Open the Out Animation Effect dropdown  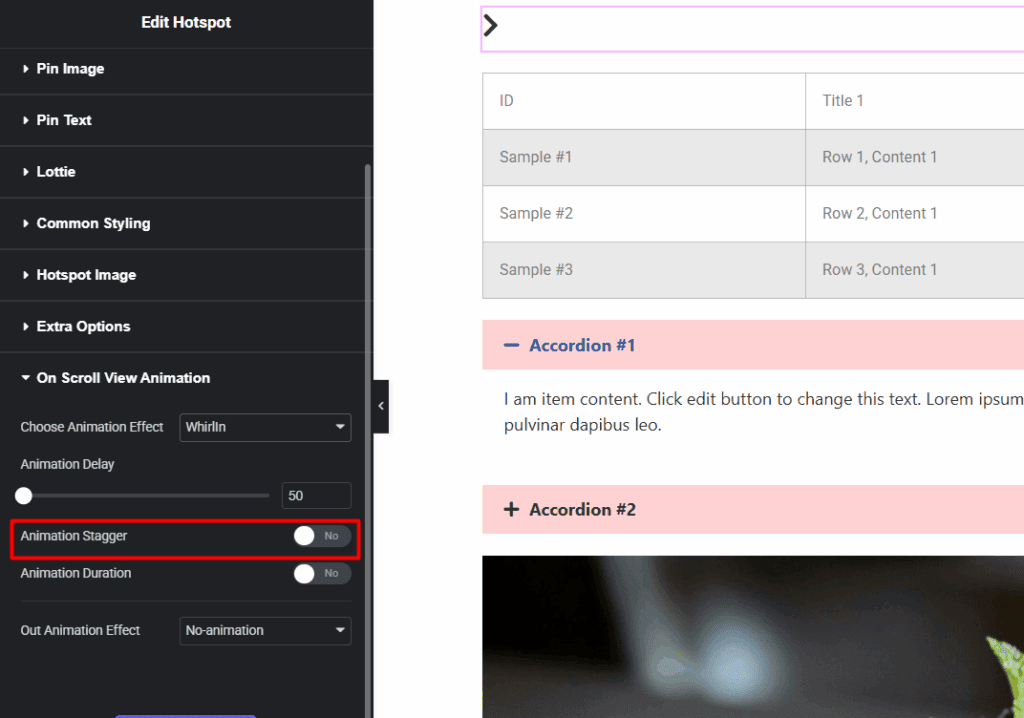point(265,630)
